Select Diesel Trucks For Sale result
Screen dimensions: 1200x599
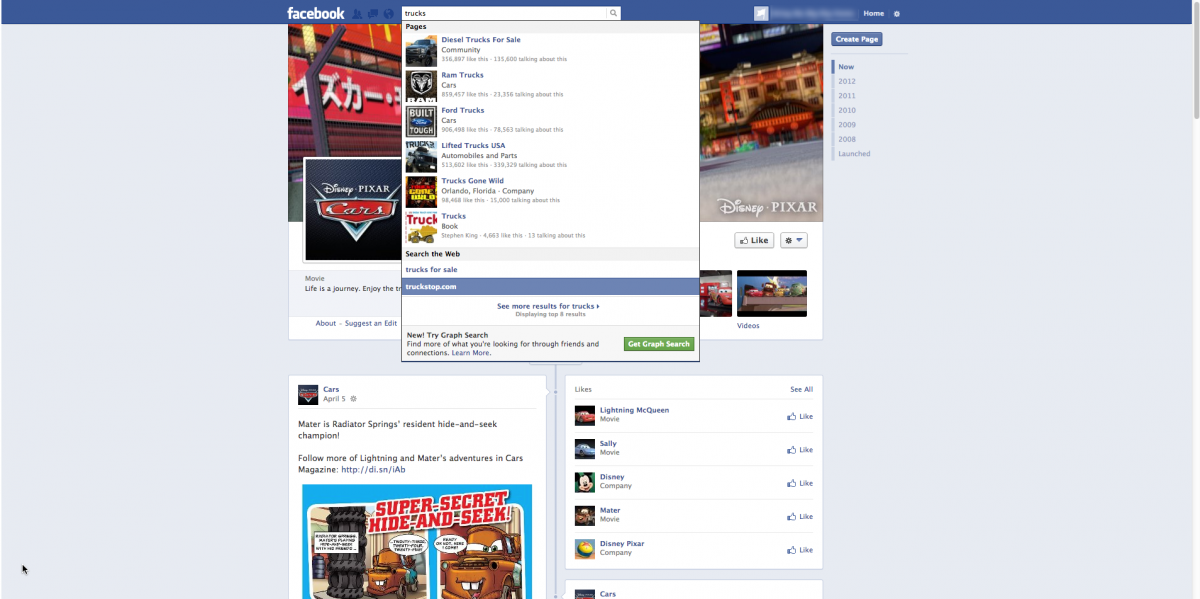pyautogui.click(x=550, y=51)
